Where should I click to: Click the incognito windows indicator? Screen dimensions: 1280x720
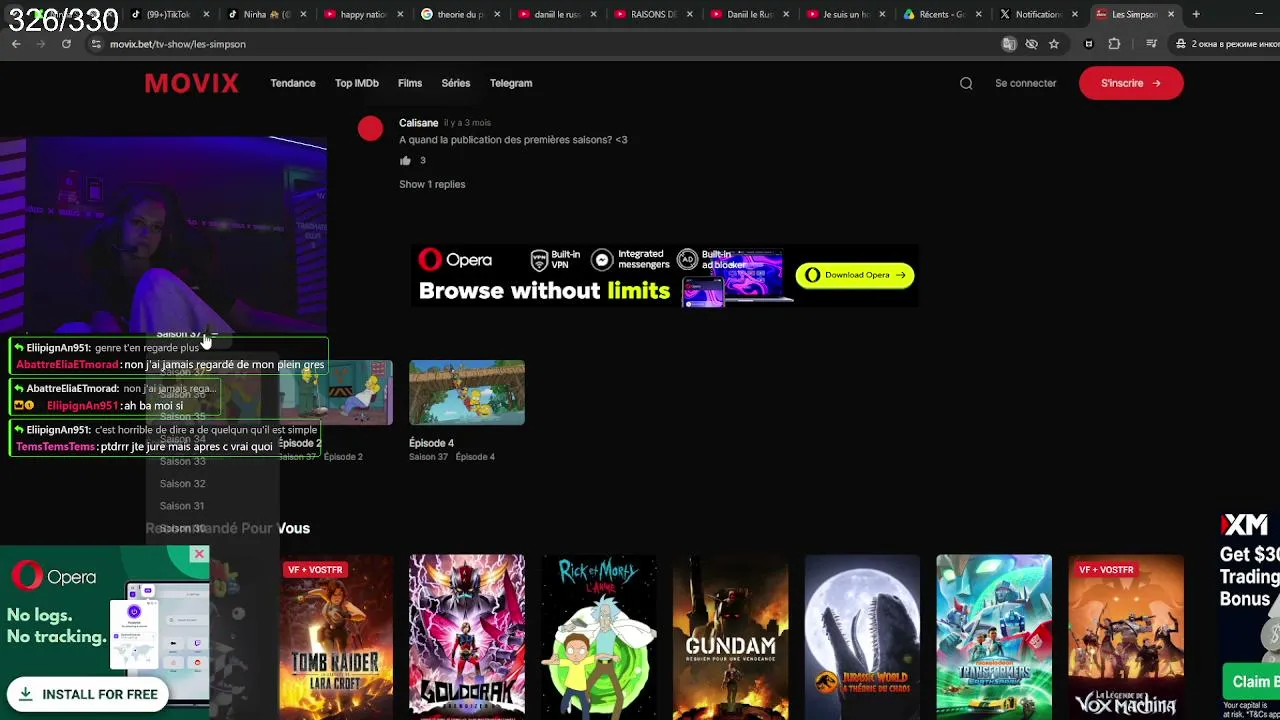click(x=1228, y=44)
